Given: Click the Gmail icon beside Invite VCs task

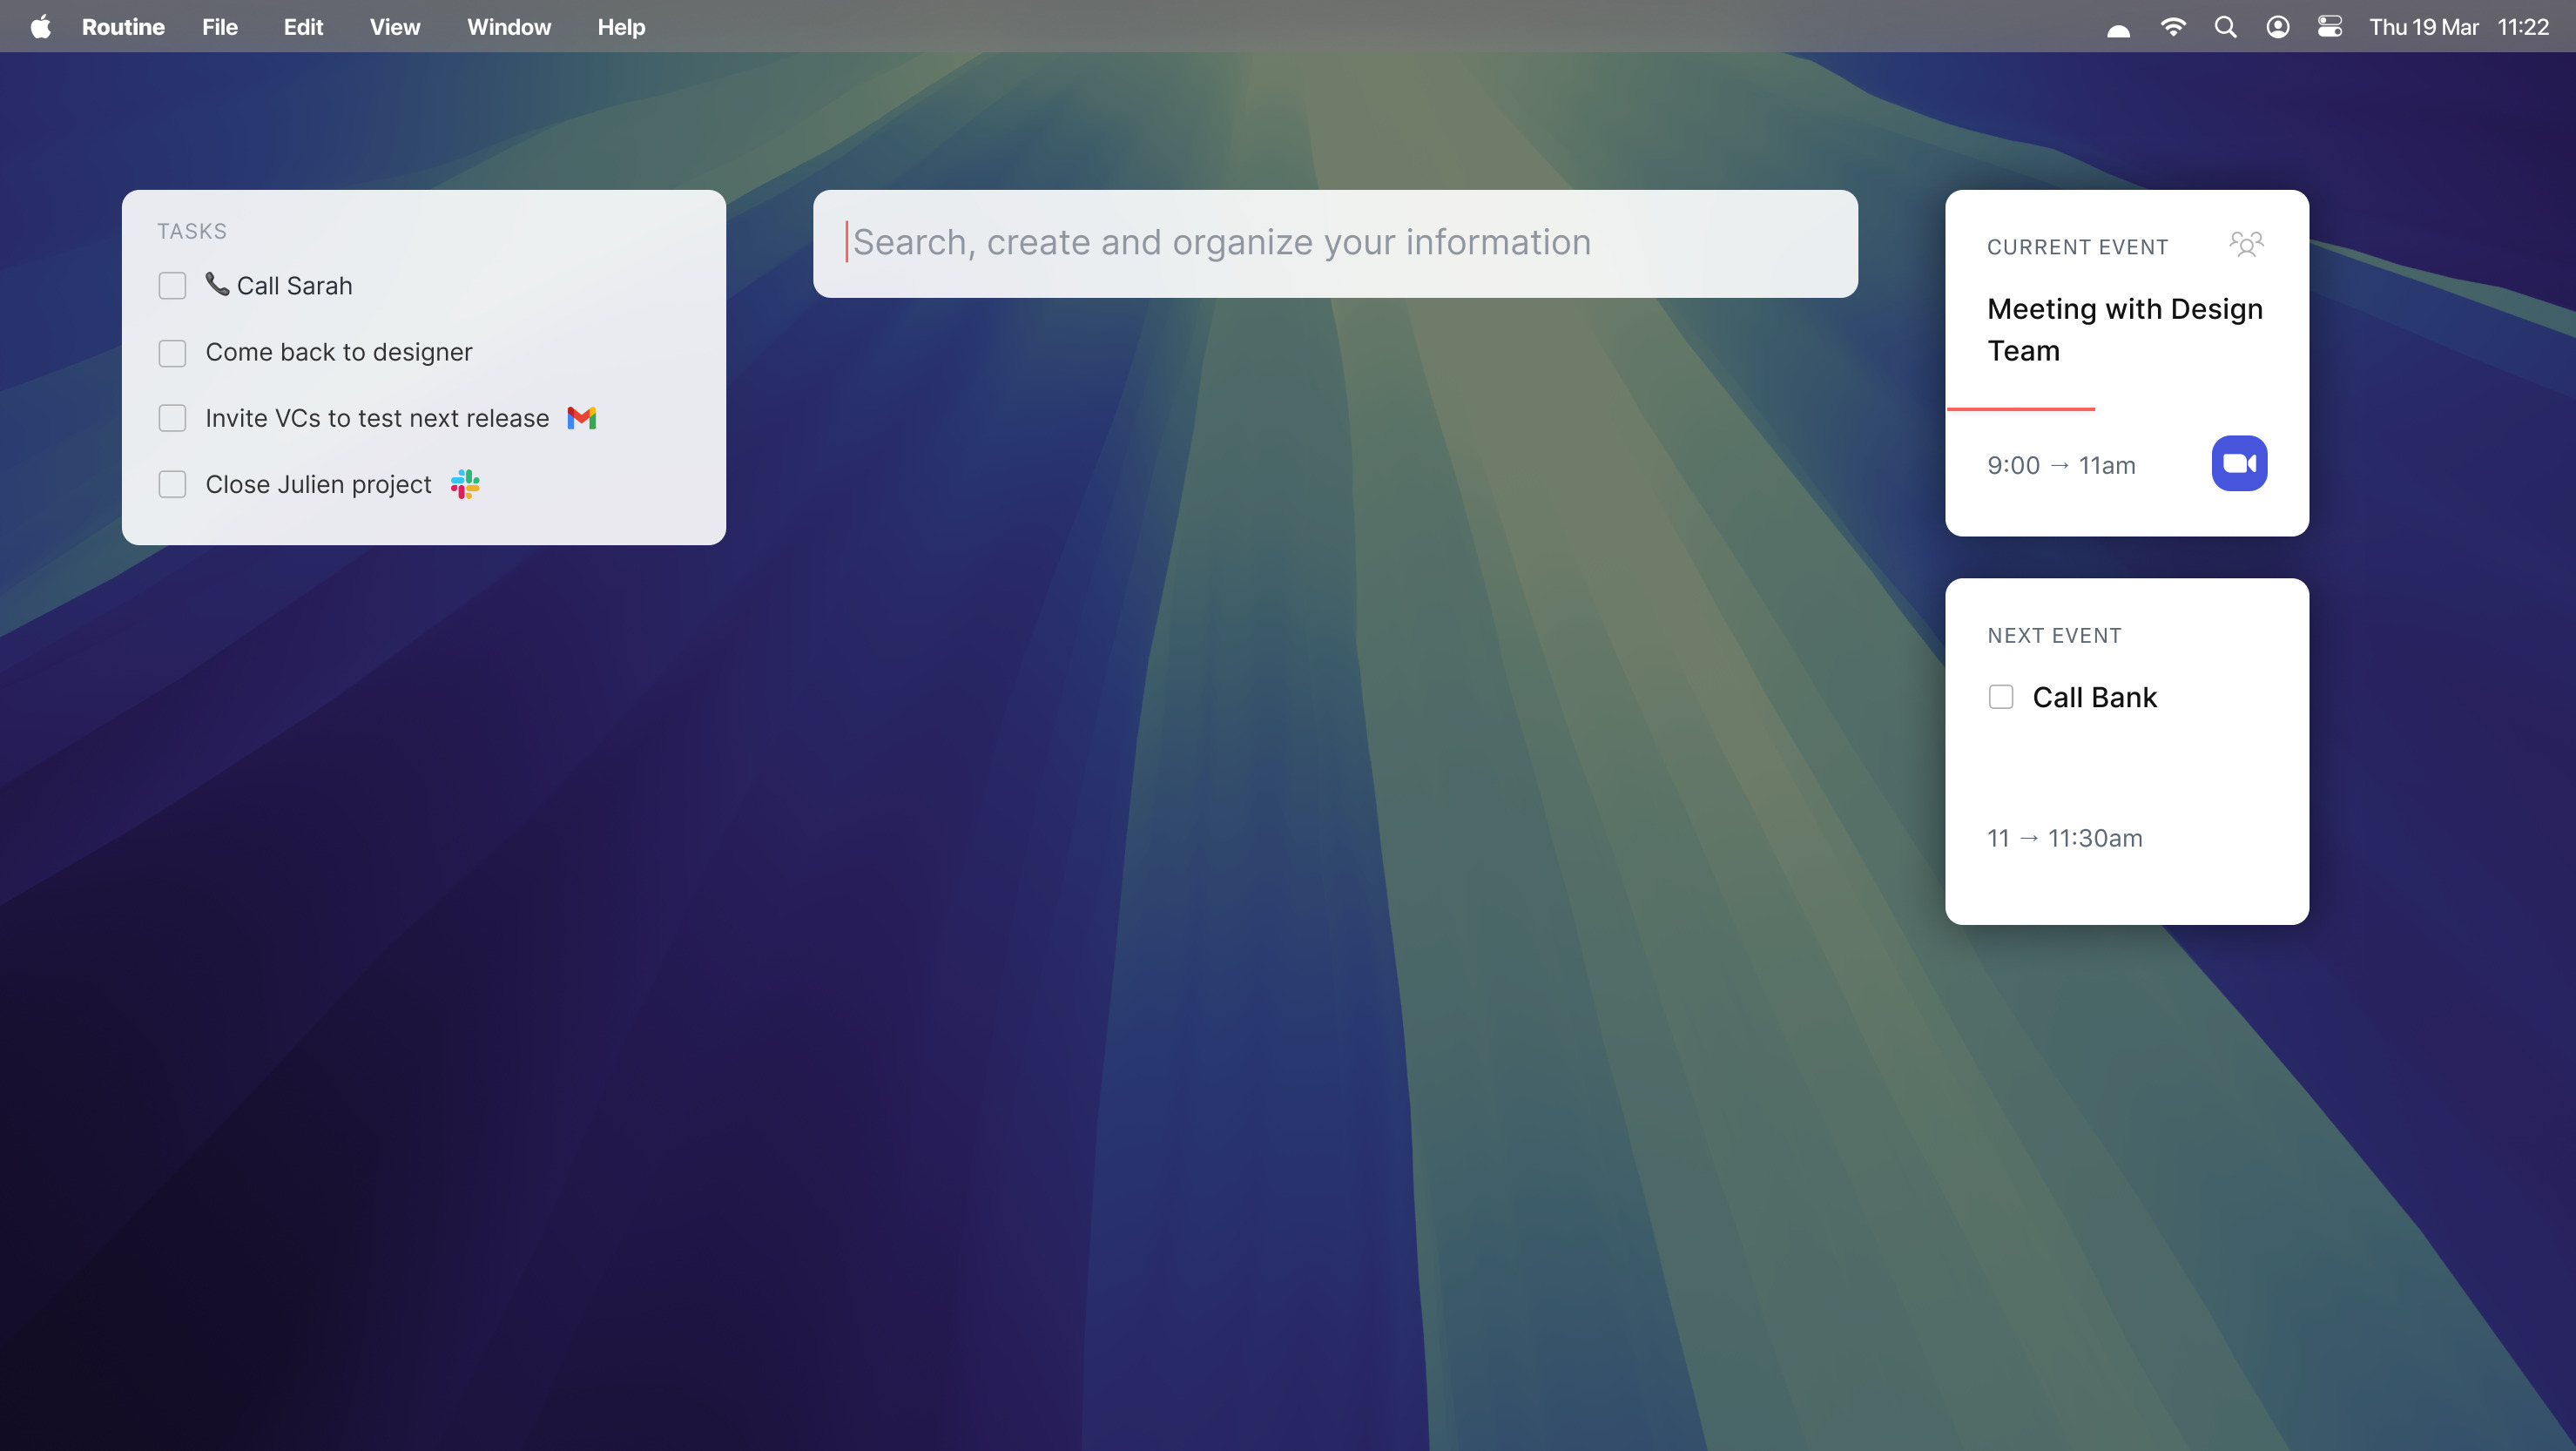Looking at the screenshot, I should 581,418.
